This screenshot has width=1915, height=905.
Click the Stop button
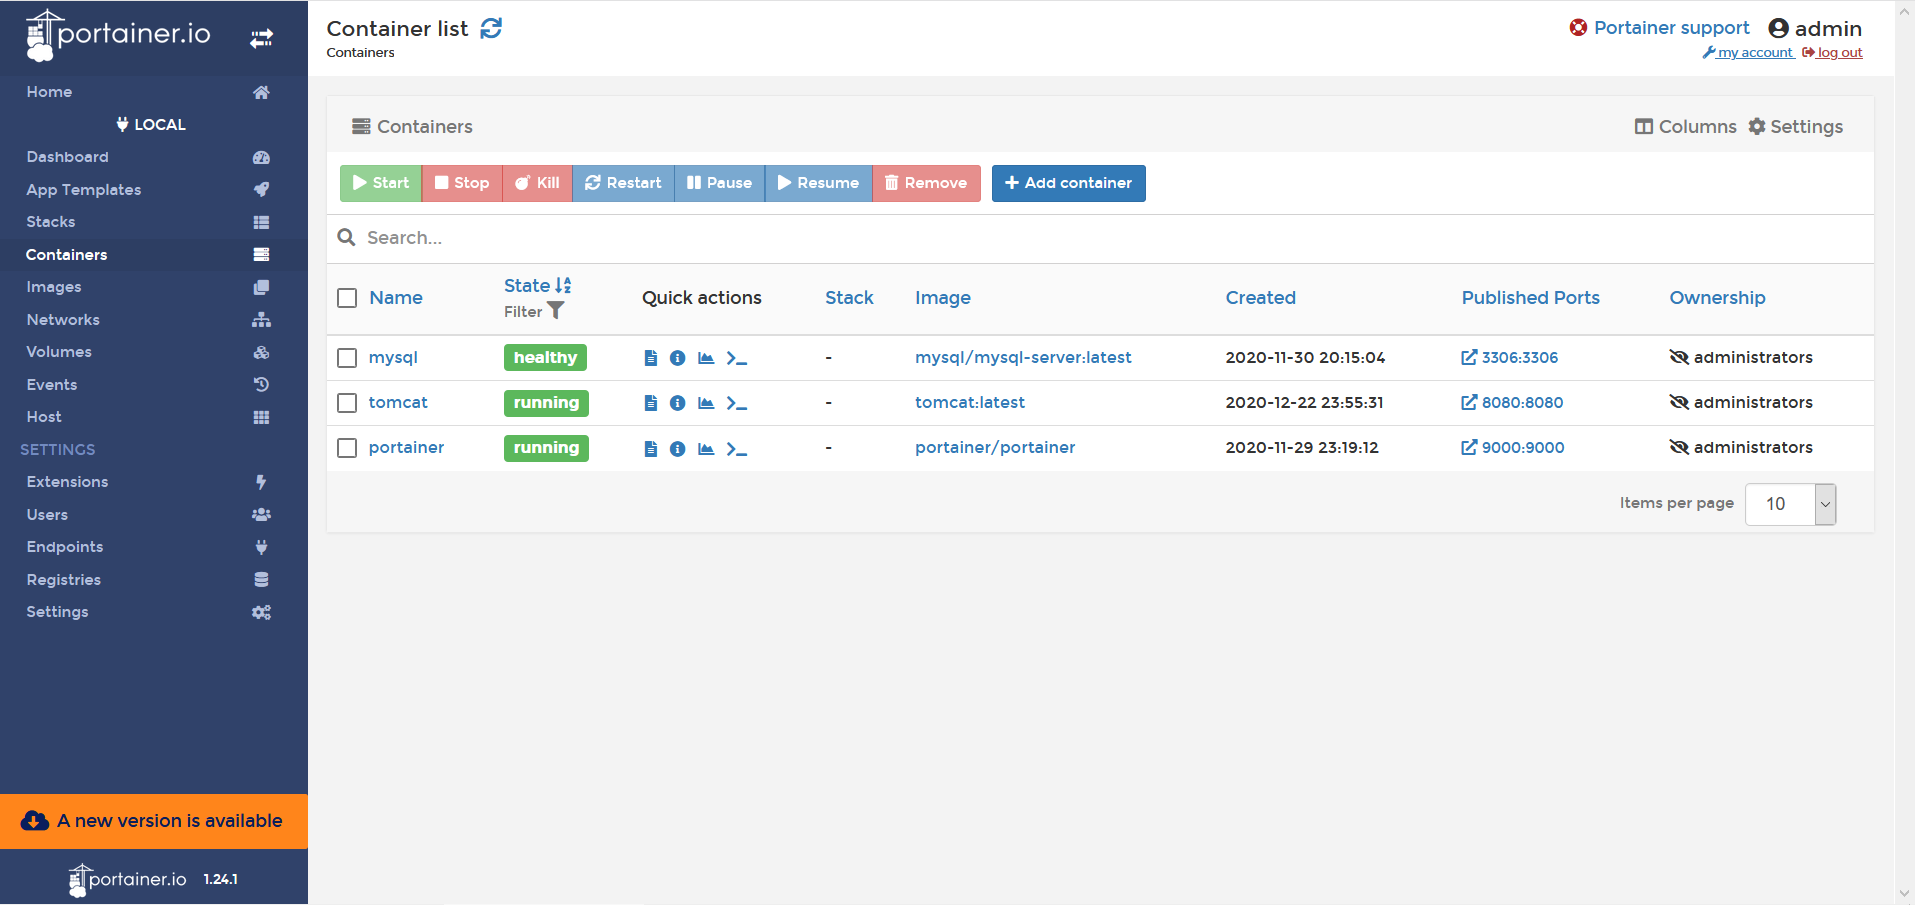[462, 183]
